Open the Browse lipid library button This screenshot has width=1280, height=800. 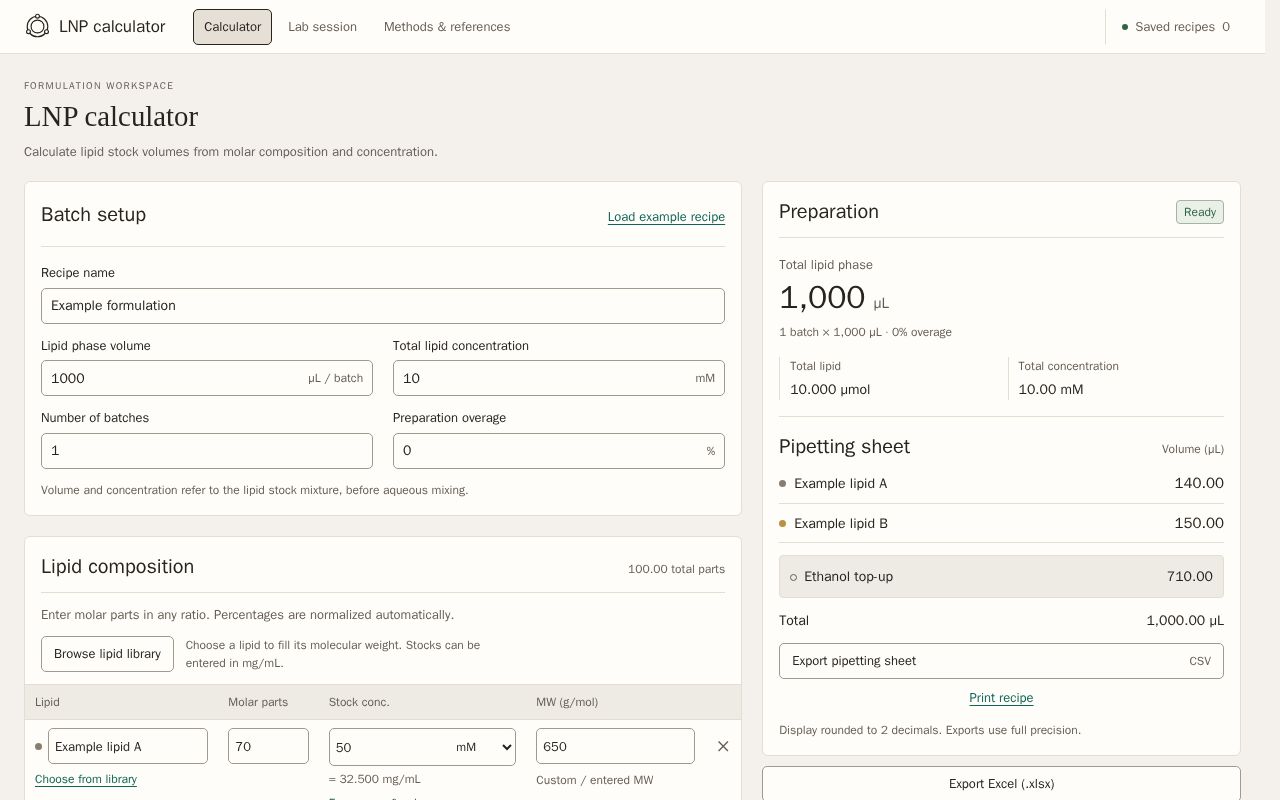point(107,654)
